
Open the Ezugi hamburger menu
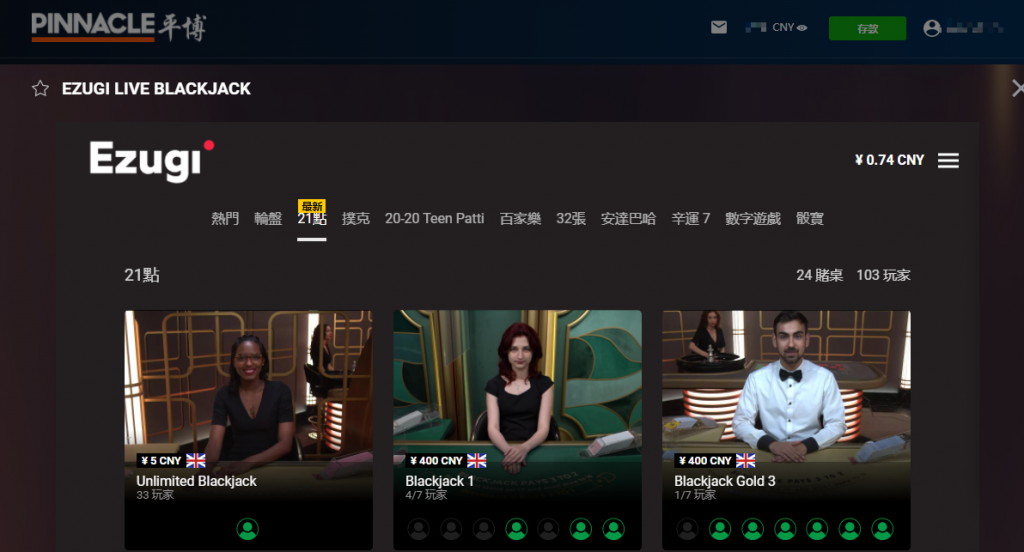948,160
